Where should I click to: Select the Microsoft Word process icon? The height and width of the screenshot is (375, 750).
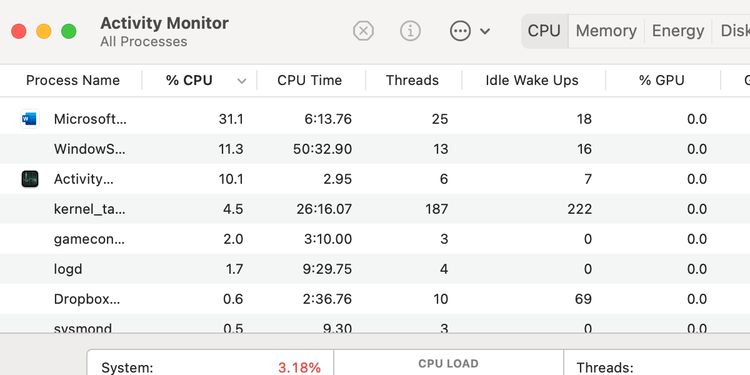[30, 119]
